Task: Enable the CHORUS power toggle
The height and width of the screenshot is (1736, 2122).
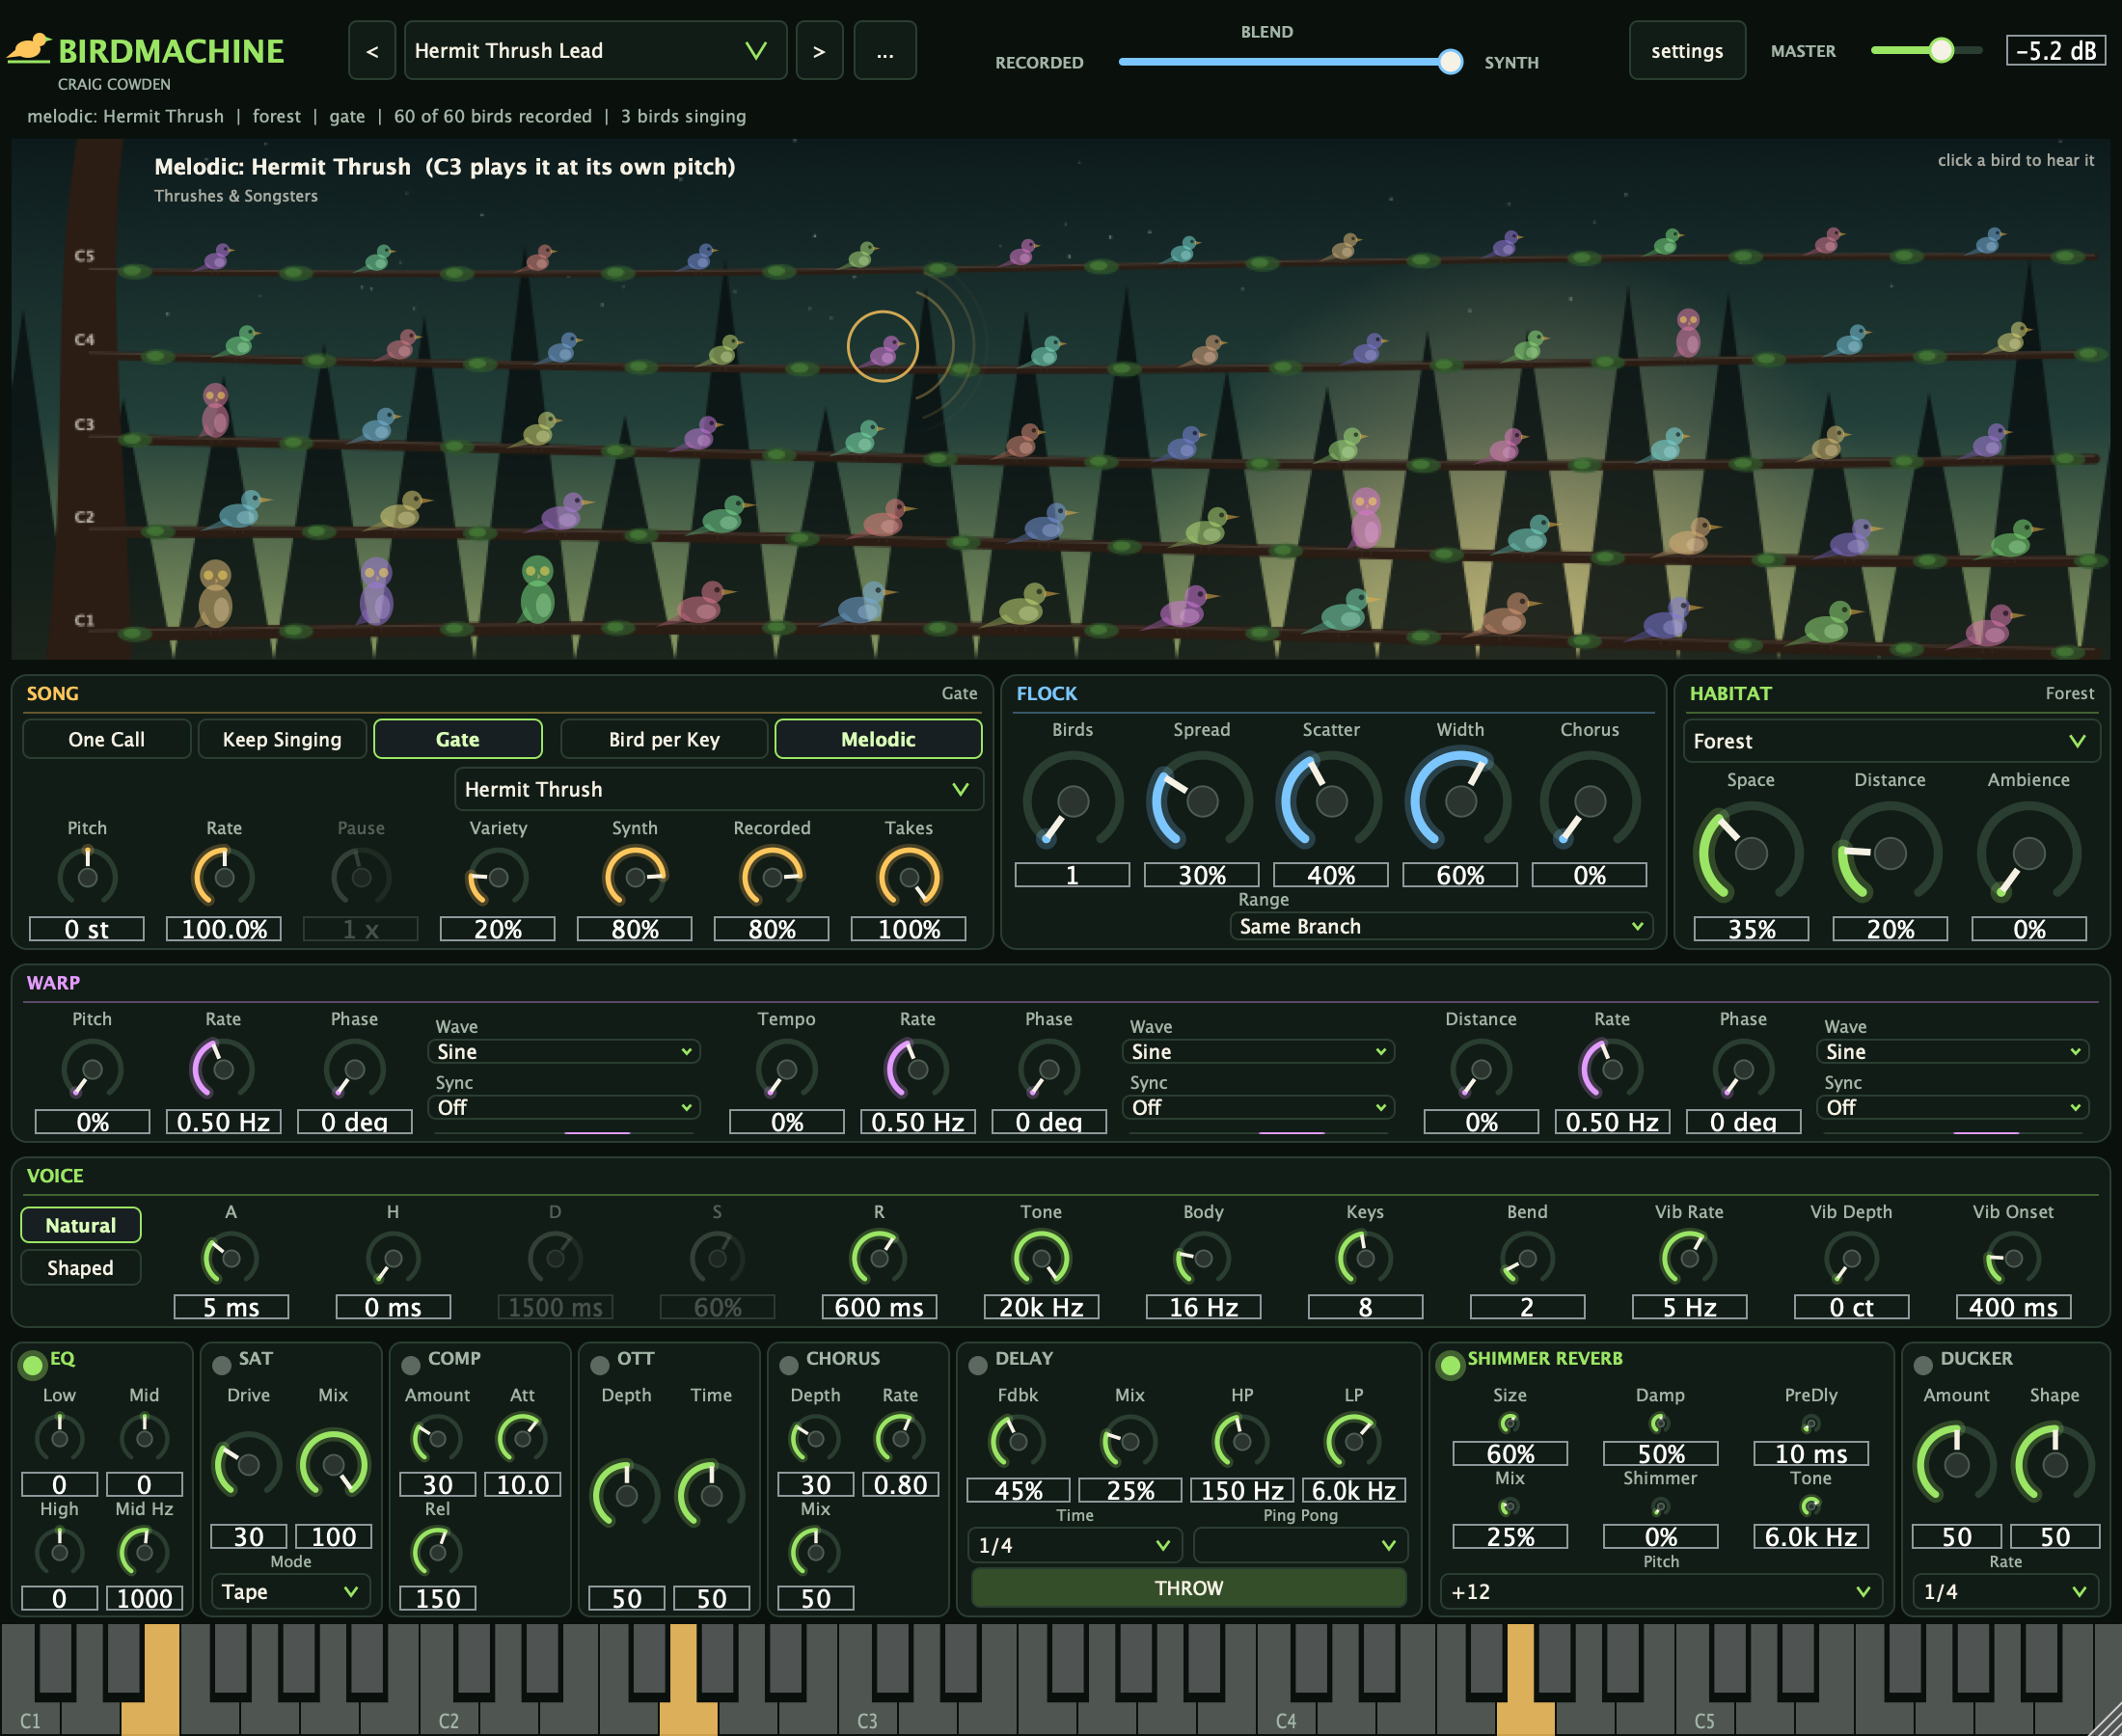Action: click(788, 1364)
